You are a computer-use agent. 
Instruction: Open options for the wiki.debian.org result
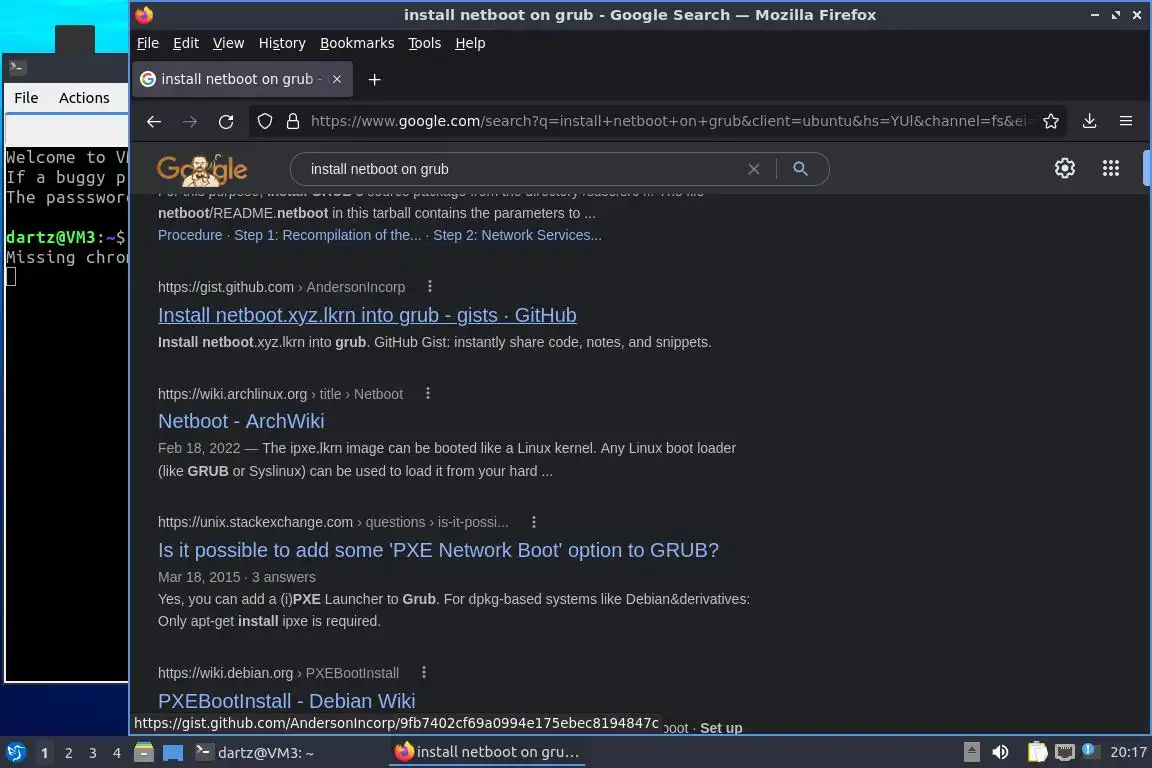coord(423,672)
